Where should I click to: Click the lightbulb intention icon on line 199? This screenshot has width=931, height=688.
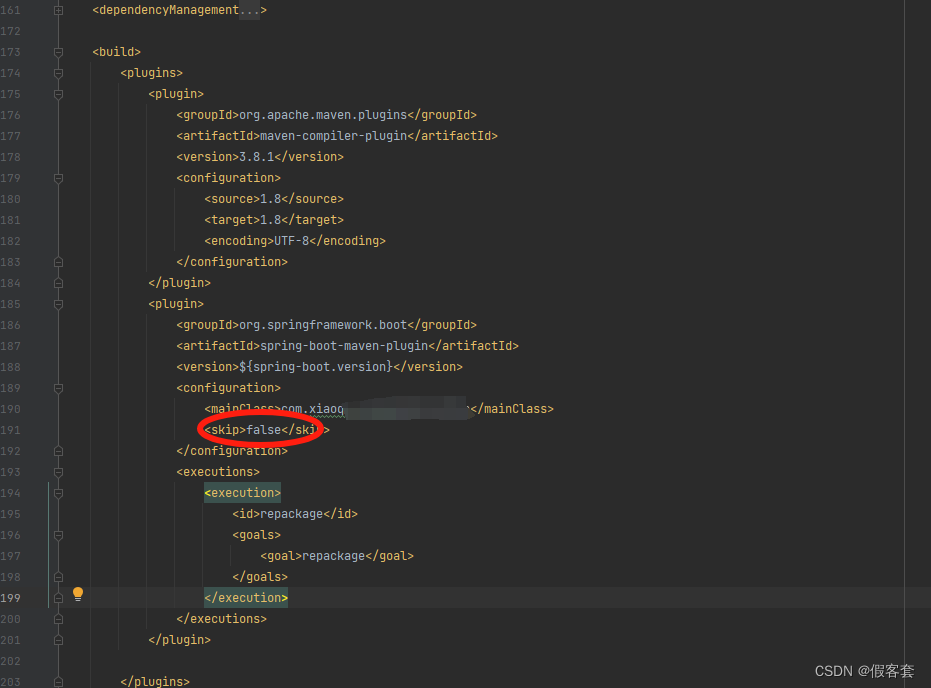pyautogui.click(x=78, y=593)
